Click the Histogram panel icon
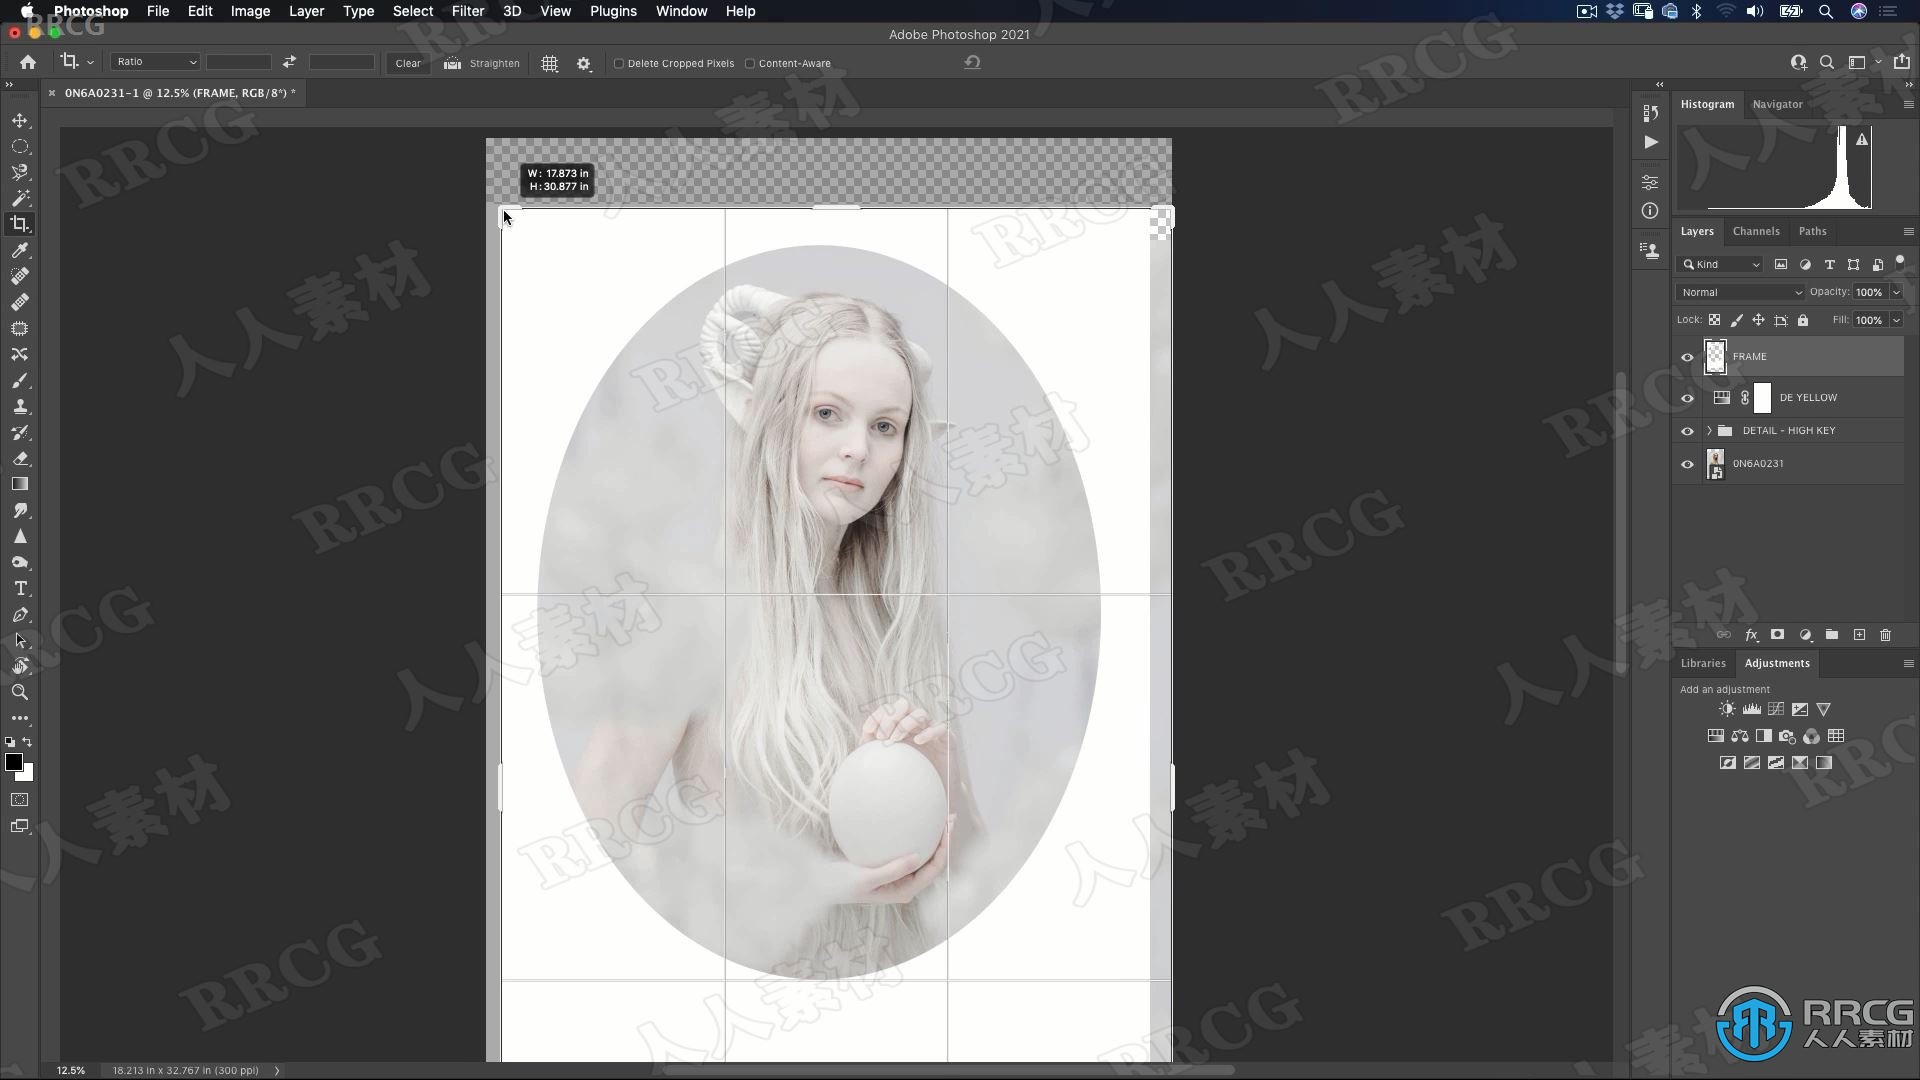Screen dimensions: 1920x1080 [1706, 103]
